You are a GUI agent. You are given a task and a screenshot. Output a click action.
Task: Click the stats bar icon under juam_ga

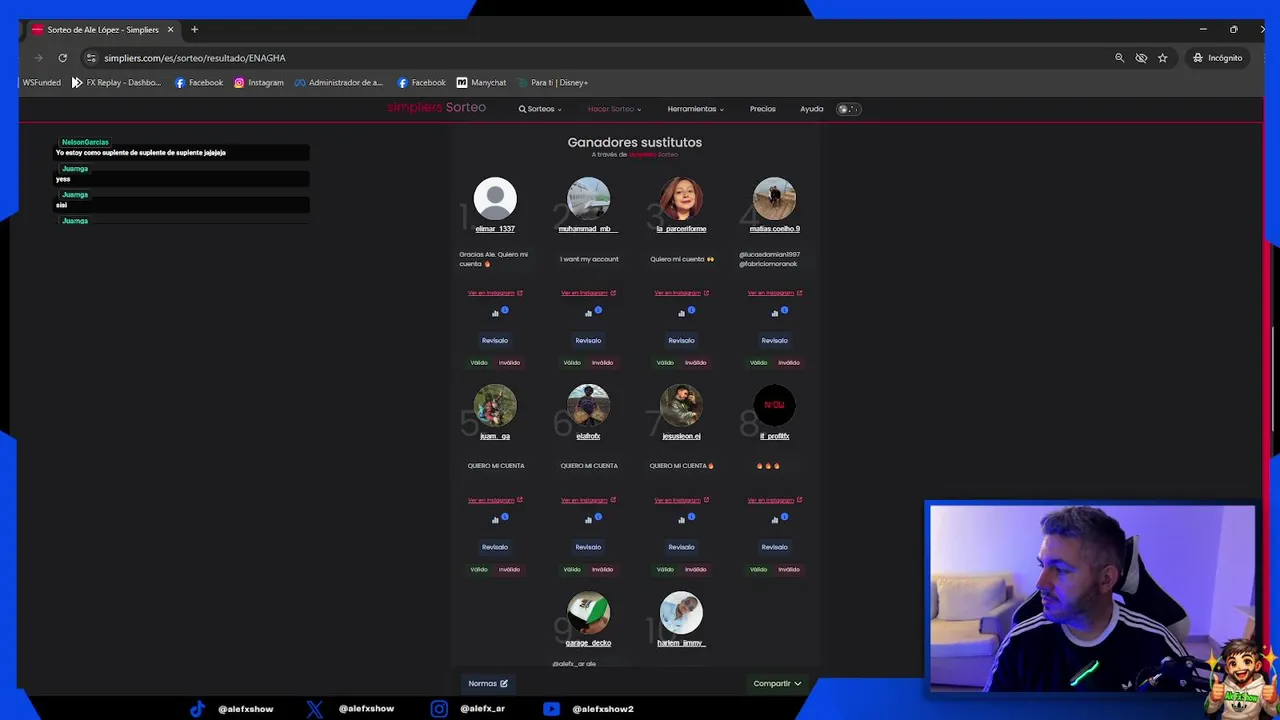tap(495, 520)
